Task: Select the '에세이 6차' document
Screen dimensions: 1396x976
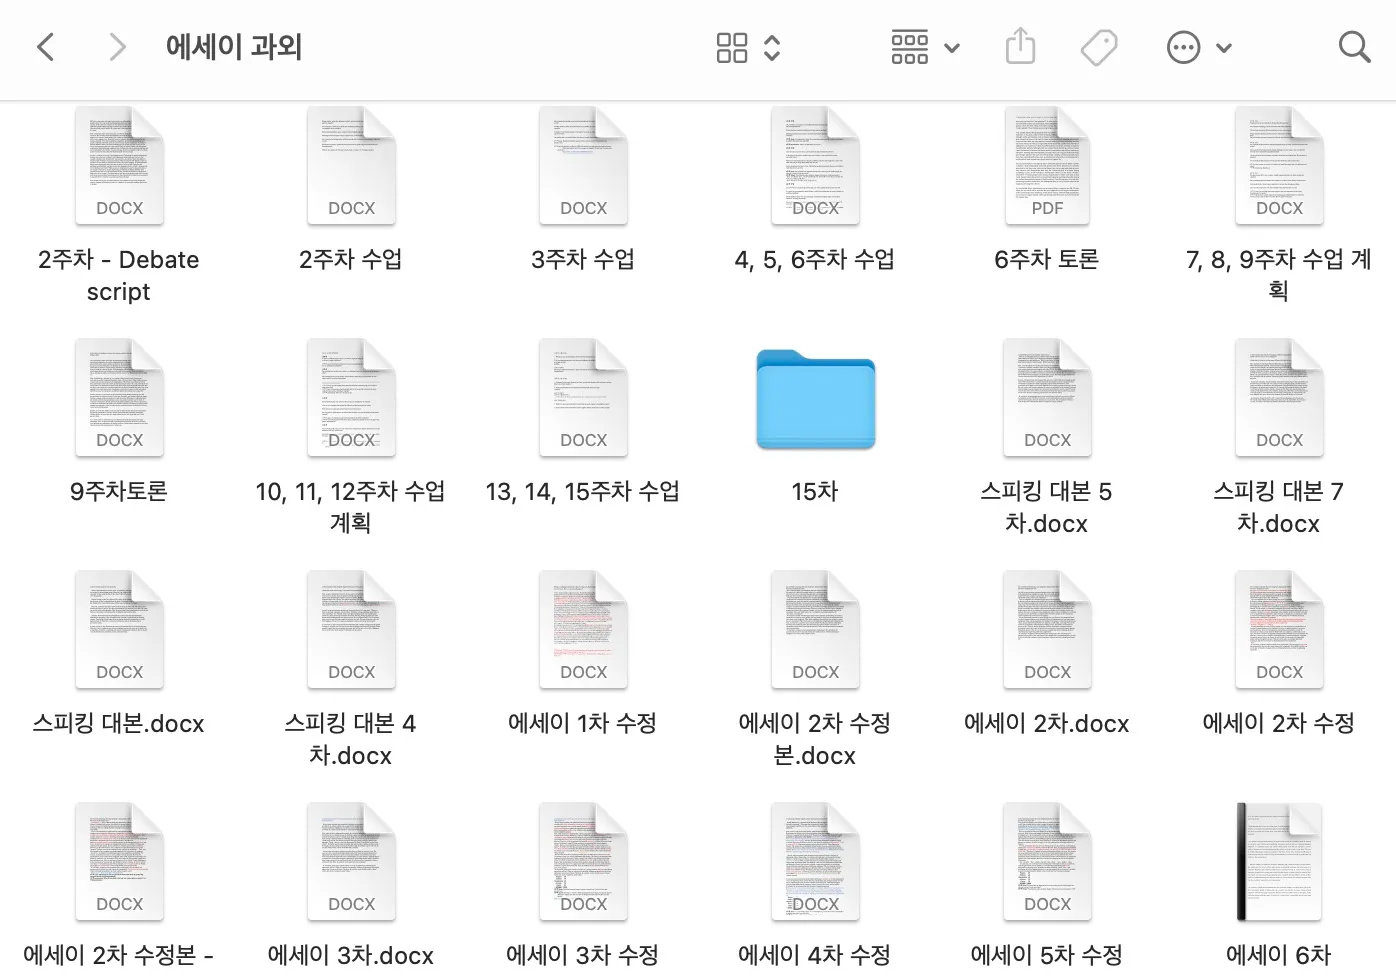Action: pos(1279,861)
